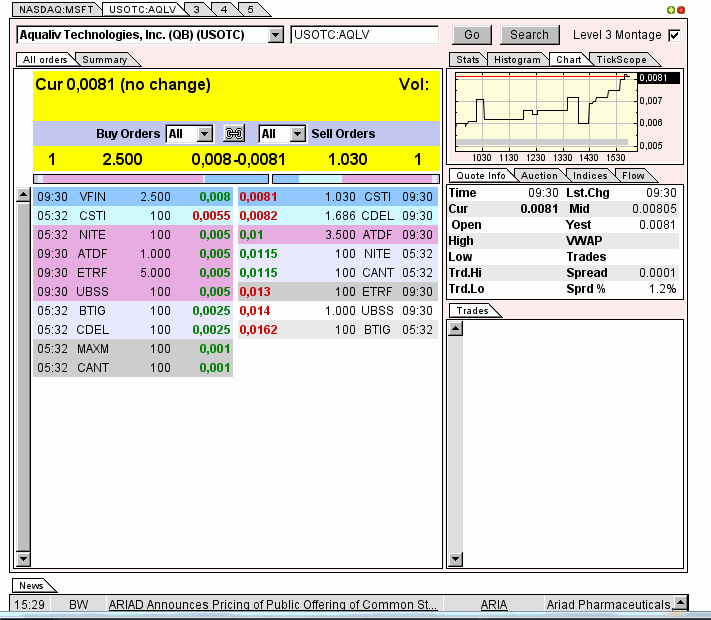The image size is (711, 620).
Task: Open the company name dropdown arrow
Action: click(x=275, y=35)
